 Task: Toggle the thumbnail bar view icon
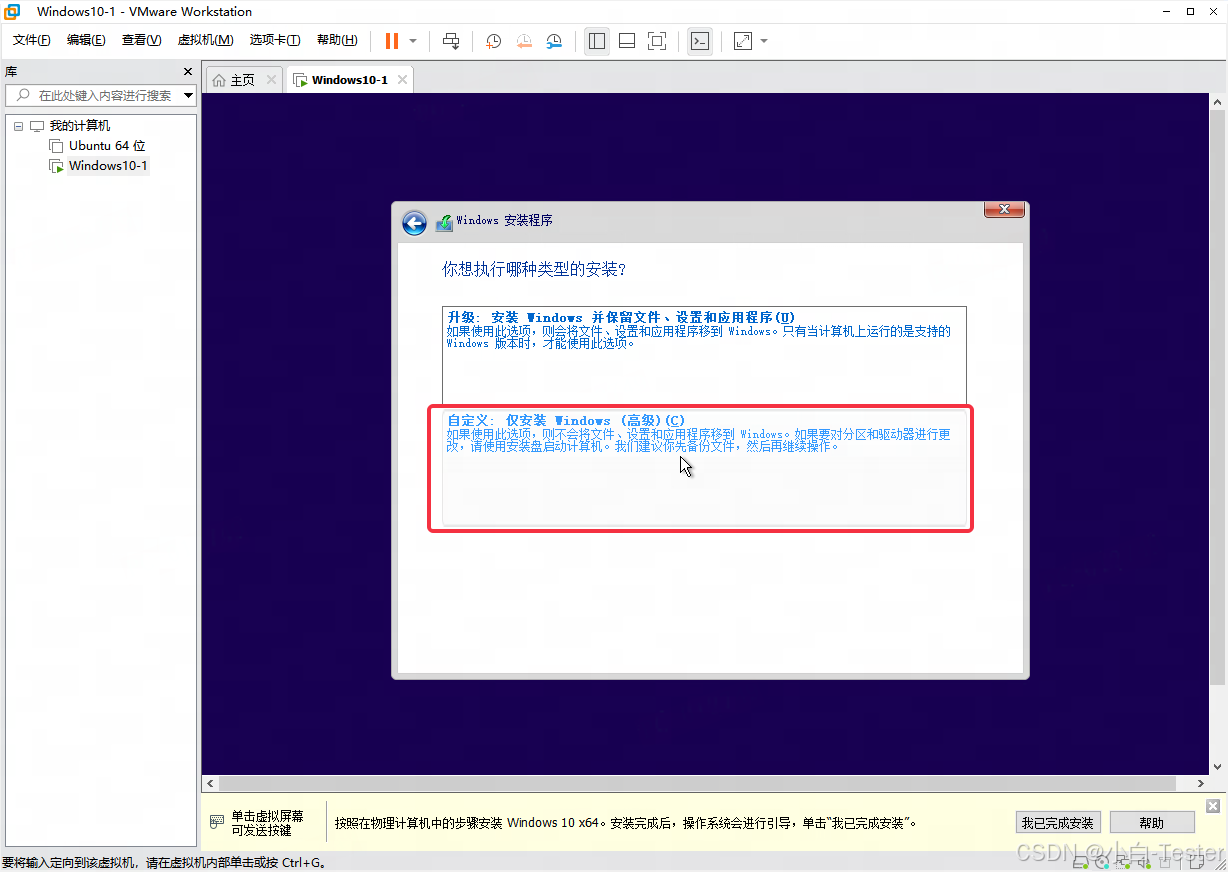pyautogui.click(x=627, y=41)
